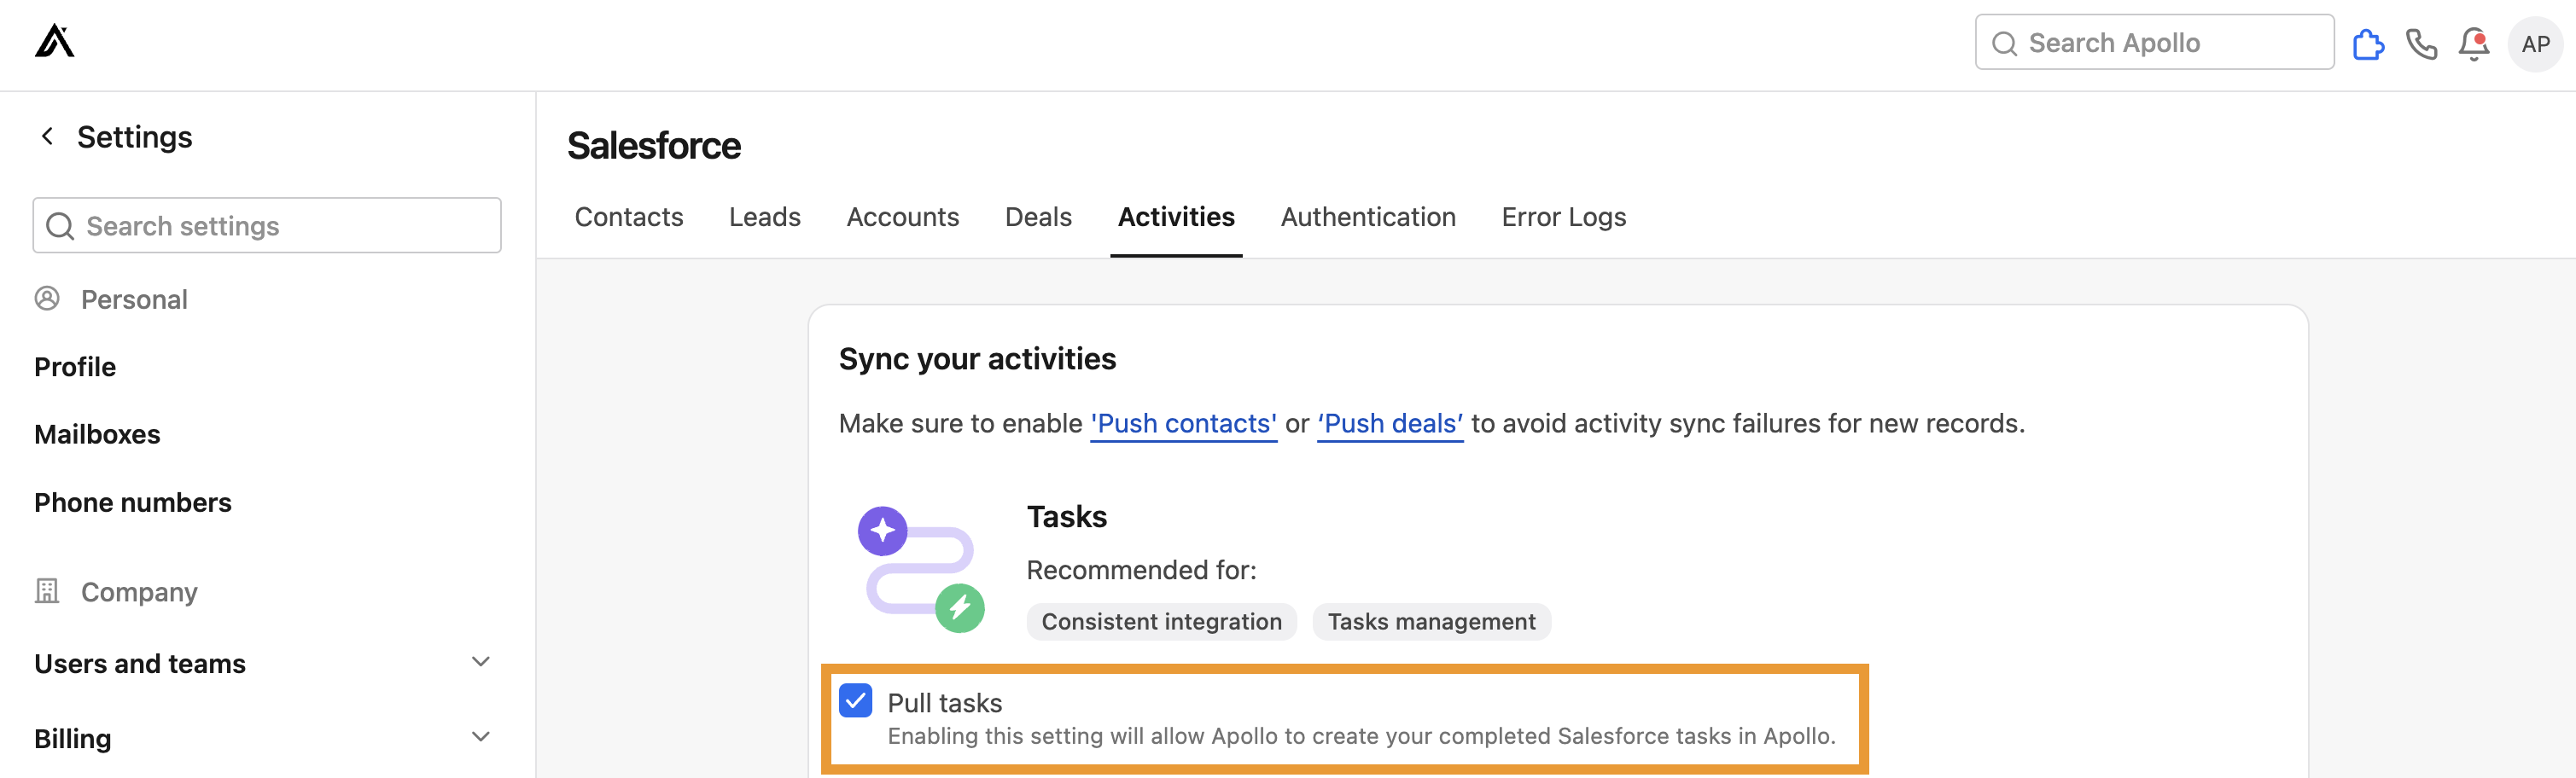Open the Authentication tab
This screenshot has width=2576, height=778.
1368,217
